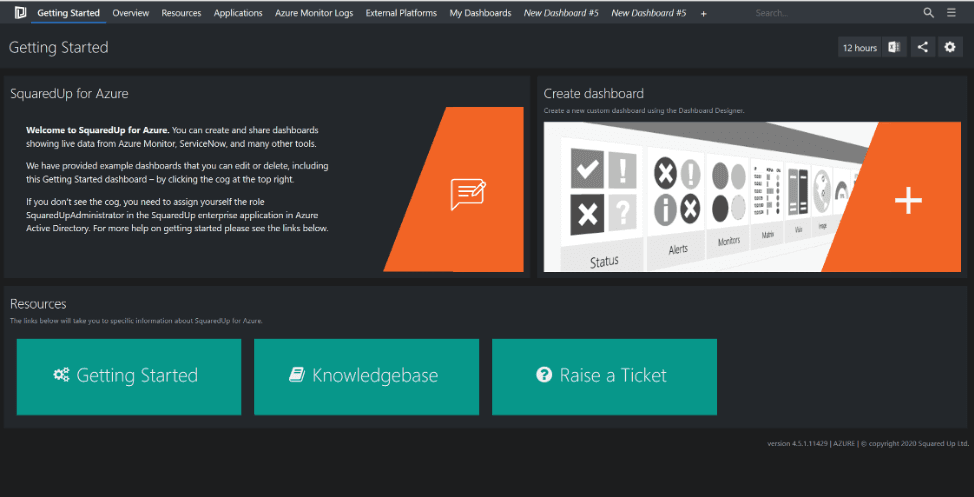Change the 12 hours timeframe
Screen dimensions: 974x497
click(860, 47)
